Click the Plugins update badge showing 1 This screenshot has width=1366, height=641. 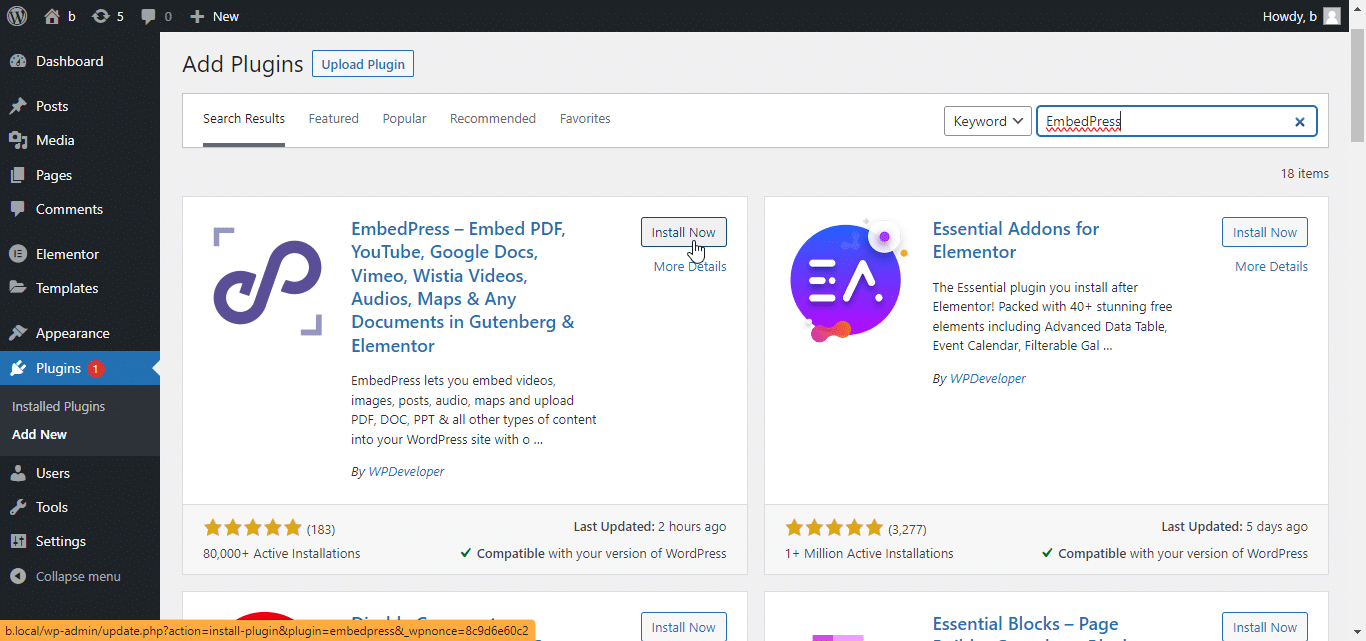(95, 368)
